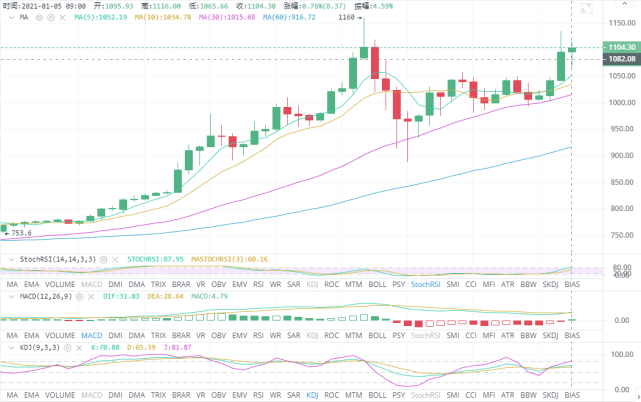Select EMA in the bottom tab strip under KDJ panel
Image resolution: width=641 pixels, height=402 pixels.
[31, 395]
